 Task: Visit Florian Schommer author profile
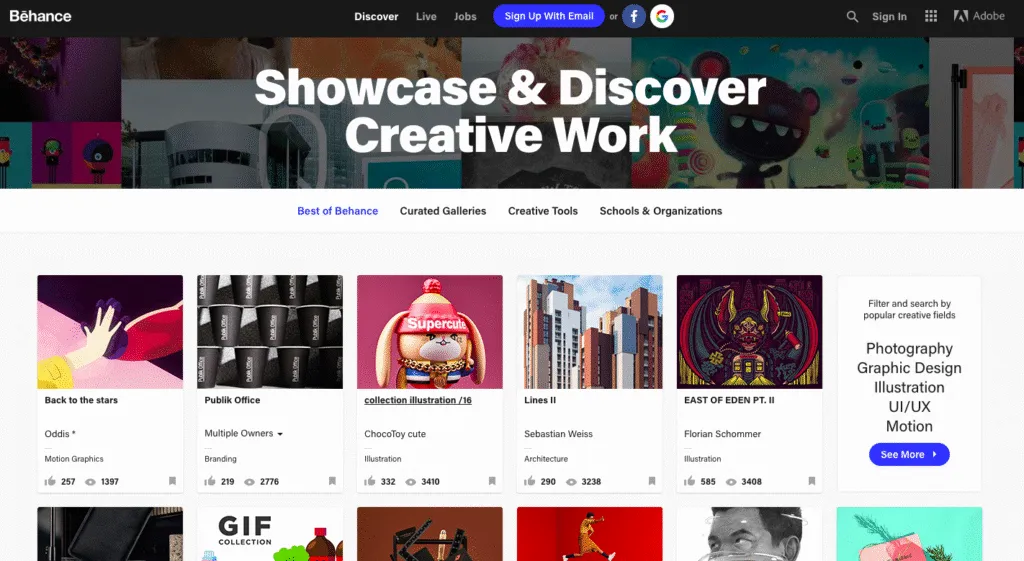(722, 434)
